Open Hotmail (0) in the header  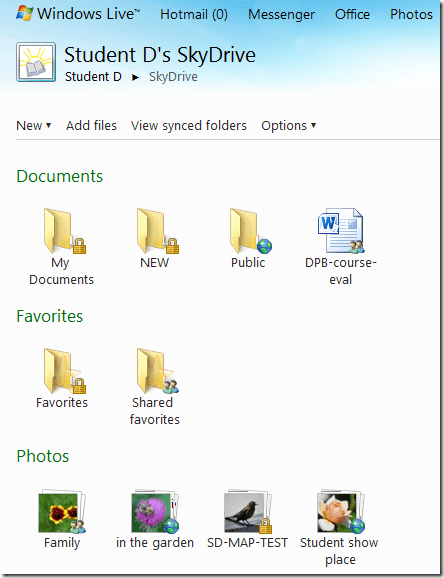tap(194, 14)
